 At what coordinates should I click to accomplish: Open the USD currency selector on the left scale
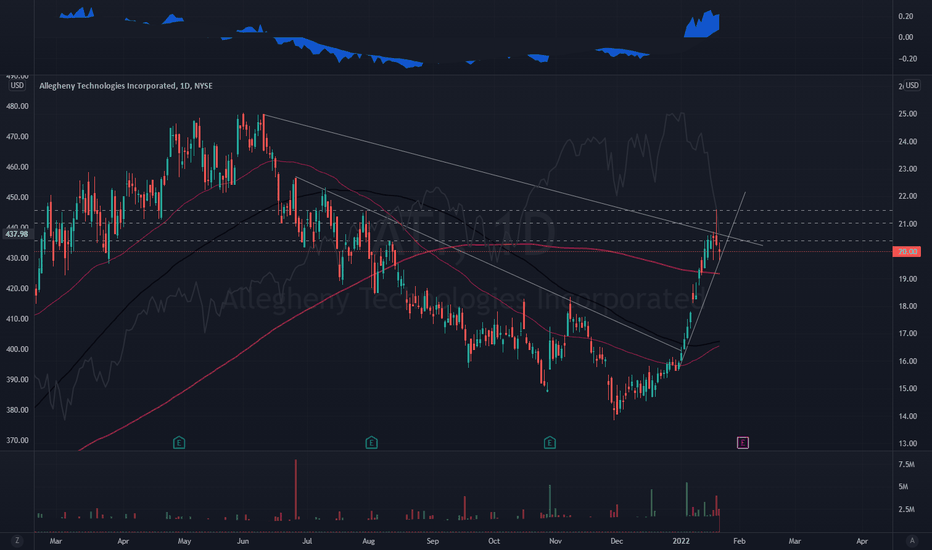17,86
